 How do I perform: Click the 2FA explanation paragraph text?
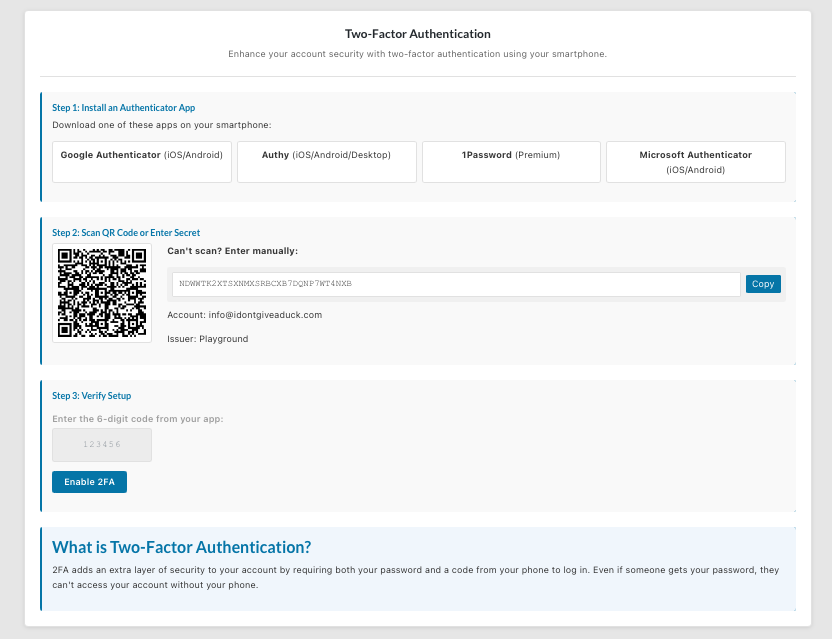(415, 577)
